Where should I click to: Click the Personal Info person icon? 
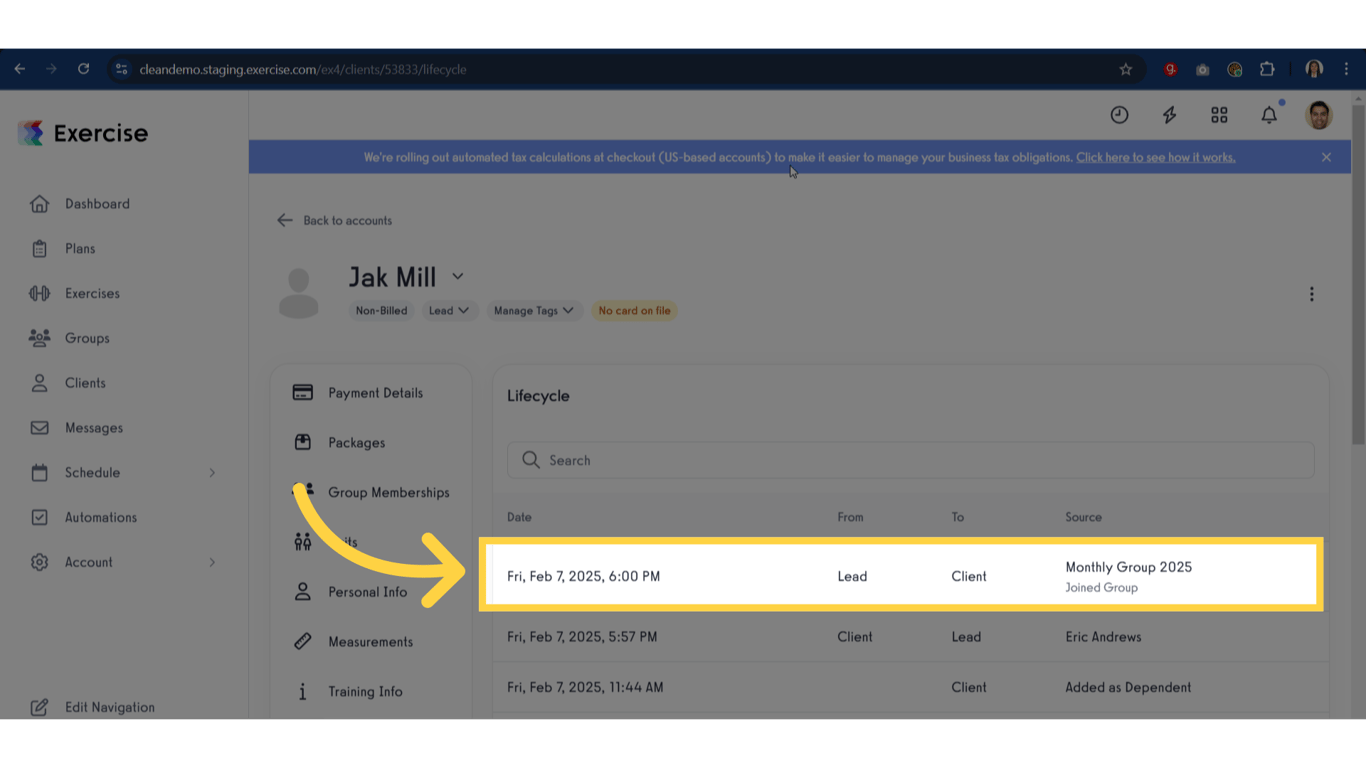(303, 592)
